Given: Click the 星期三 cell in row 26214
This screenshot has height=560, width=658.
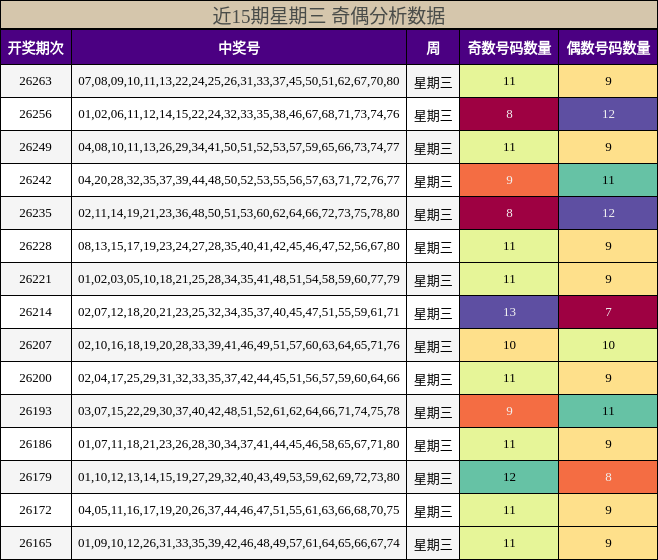Looking at the screenshot, I should pyautogui.click(x=433, y=314).
